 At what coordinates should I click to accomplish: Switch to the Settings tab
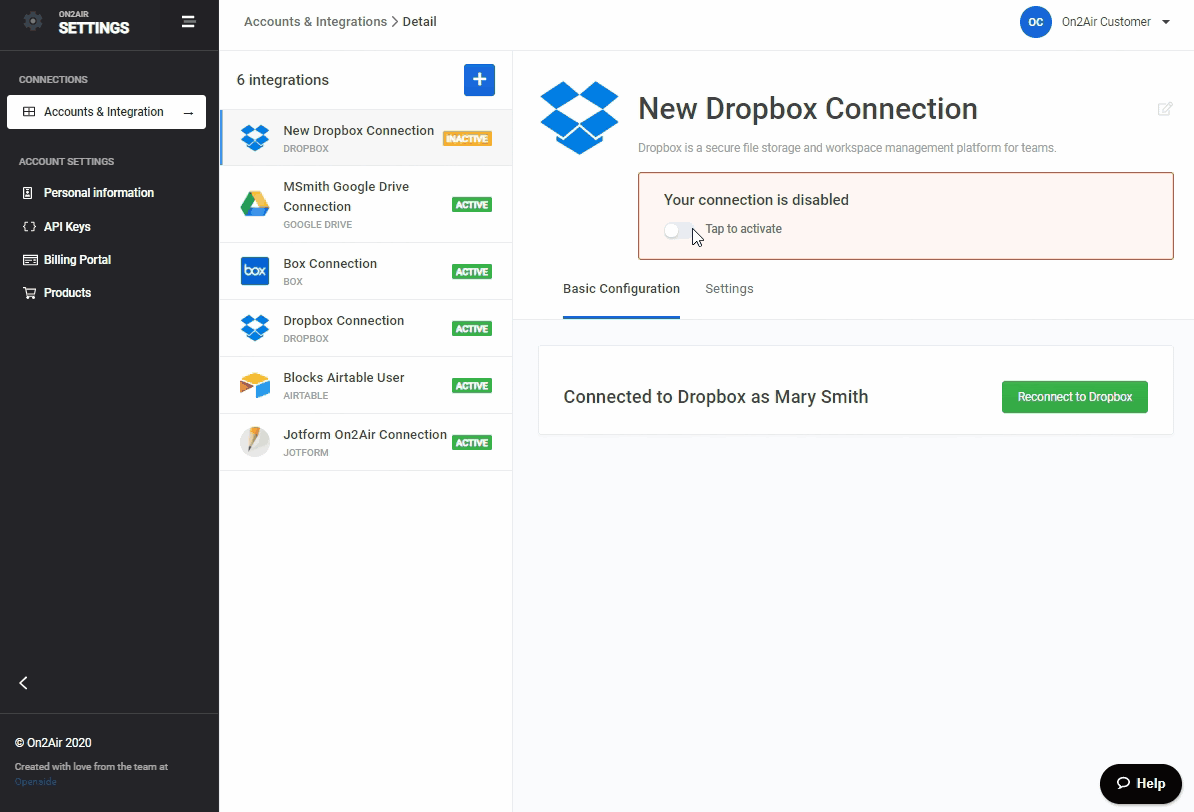729,289
